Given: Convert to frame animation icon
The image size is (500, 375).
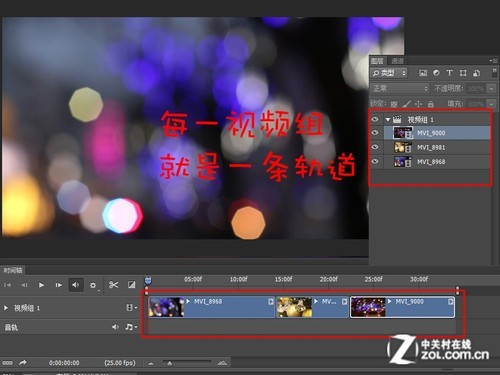Looking at the screenshot, I should [x=7, y=363].
